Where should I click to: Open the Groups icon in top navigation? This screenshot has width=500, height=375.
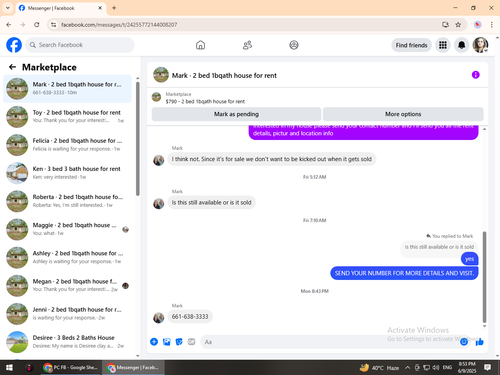click(x=294, y=45)
